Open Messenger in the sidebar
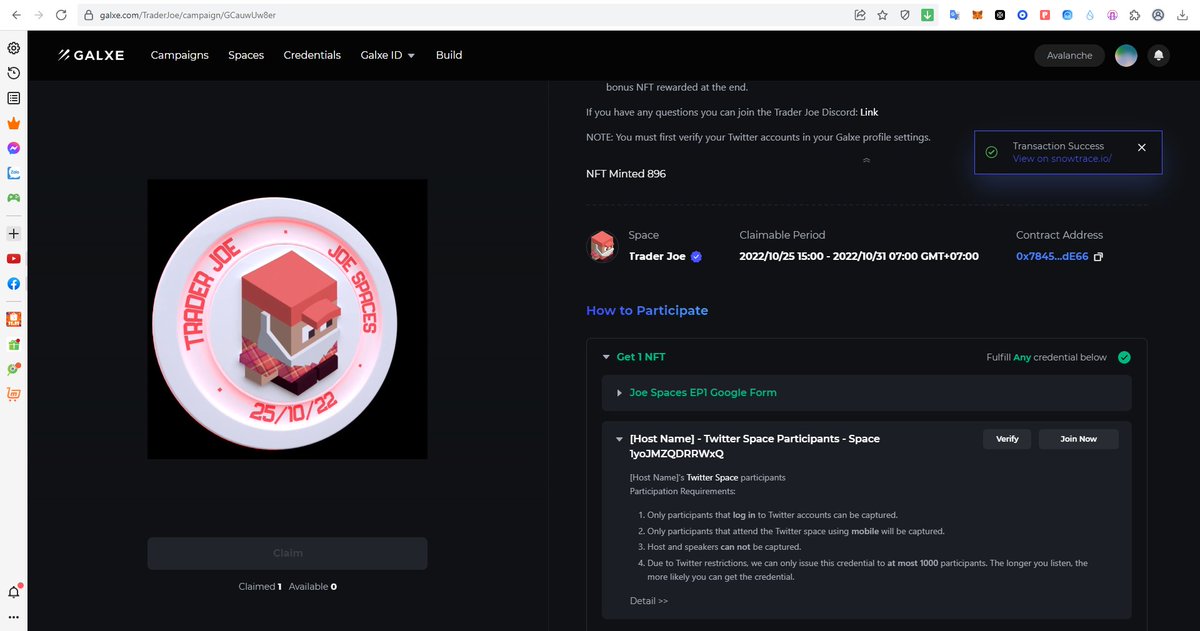Viewport: 1200px width, 631px height. 14,148
